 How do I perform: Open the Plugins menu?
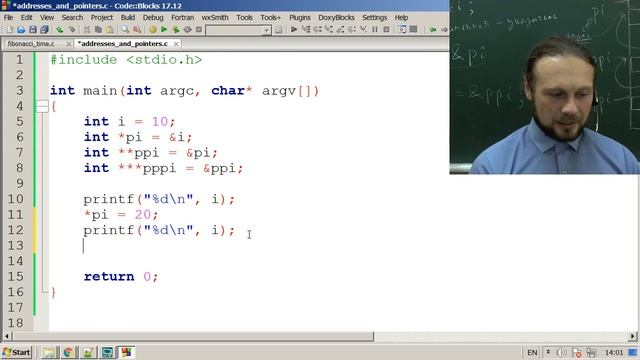pyautogui.click(x=300, y=18)
